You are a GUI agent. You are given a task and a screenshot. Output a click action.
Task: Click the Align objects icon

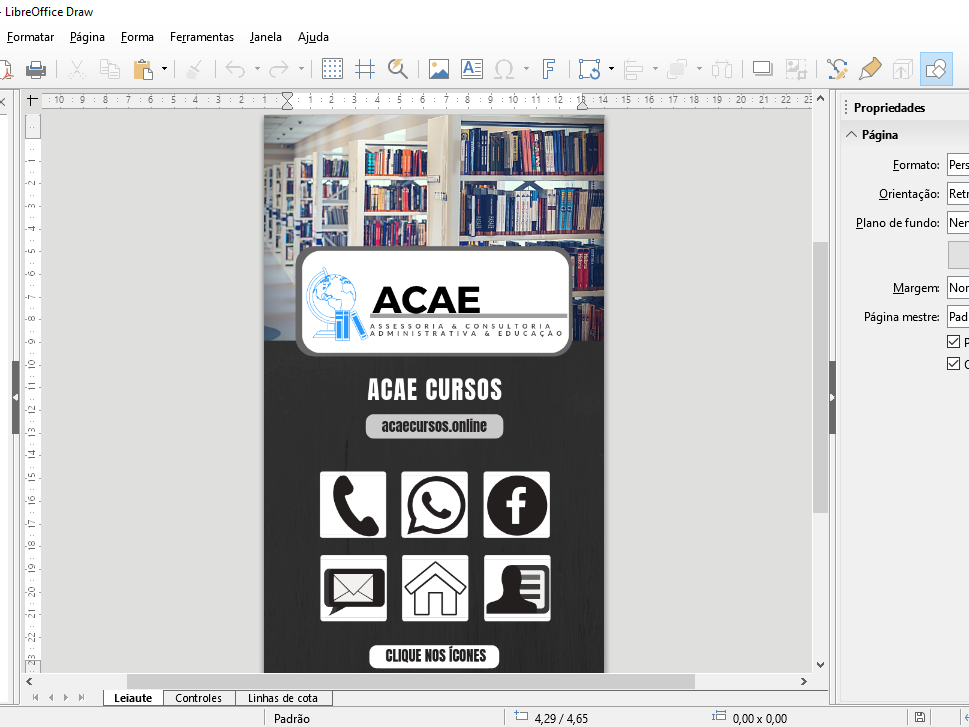[x=633, y=69]
